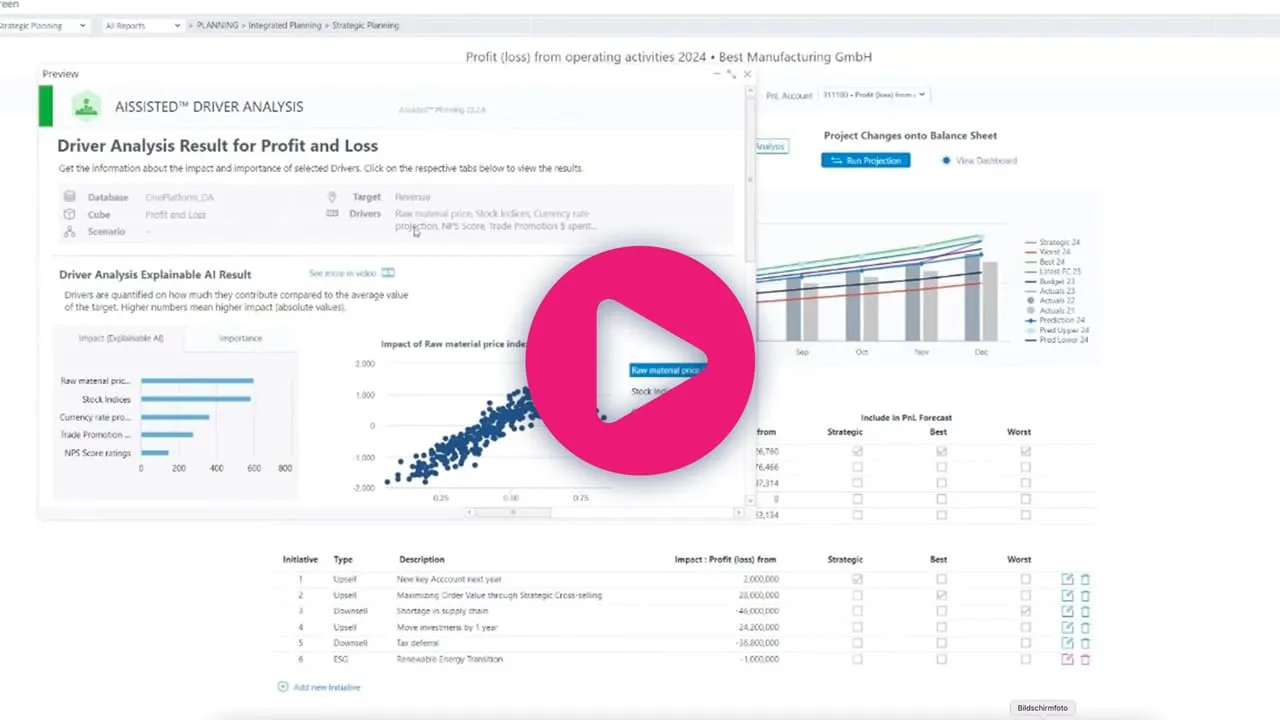Delete initiative 1 New key Account next year

click(1085, 579)
